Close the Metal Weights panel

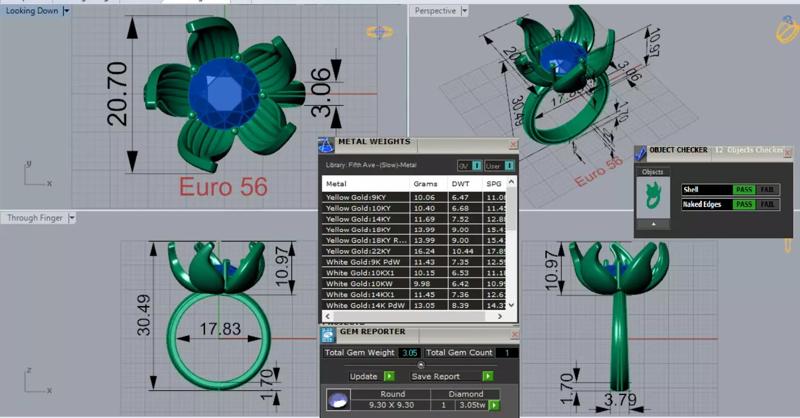click(513, 145)
